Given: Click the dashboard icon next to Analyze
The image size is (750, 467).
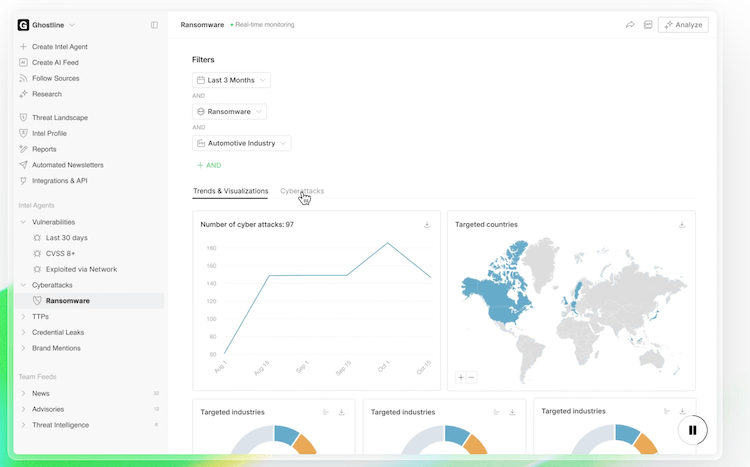Looking at the screenshot, I should pos(648,25).
